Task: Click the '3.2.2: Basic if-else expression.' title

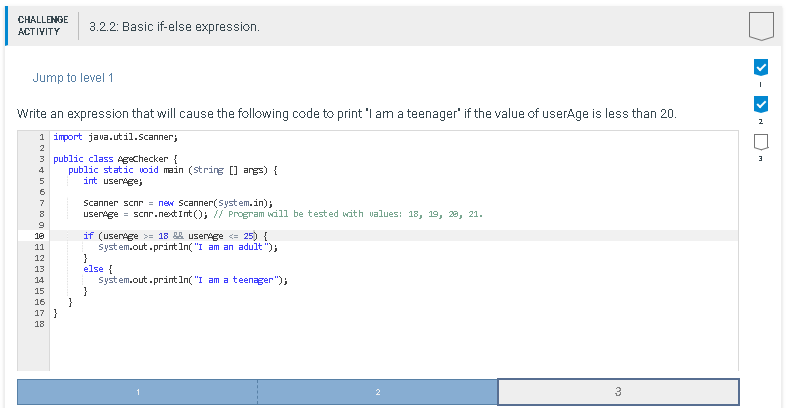Action: tap(174, 27)
